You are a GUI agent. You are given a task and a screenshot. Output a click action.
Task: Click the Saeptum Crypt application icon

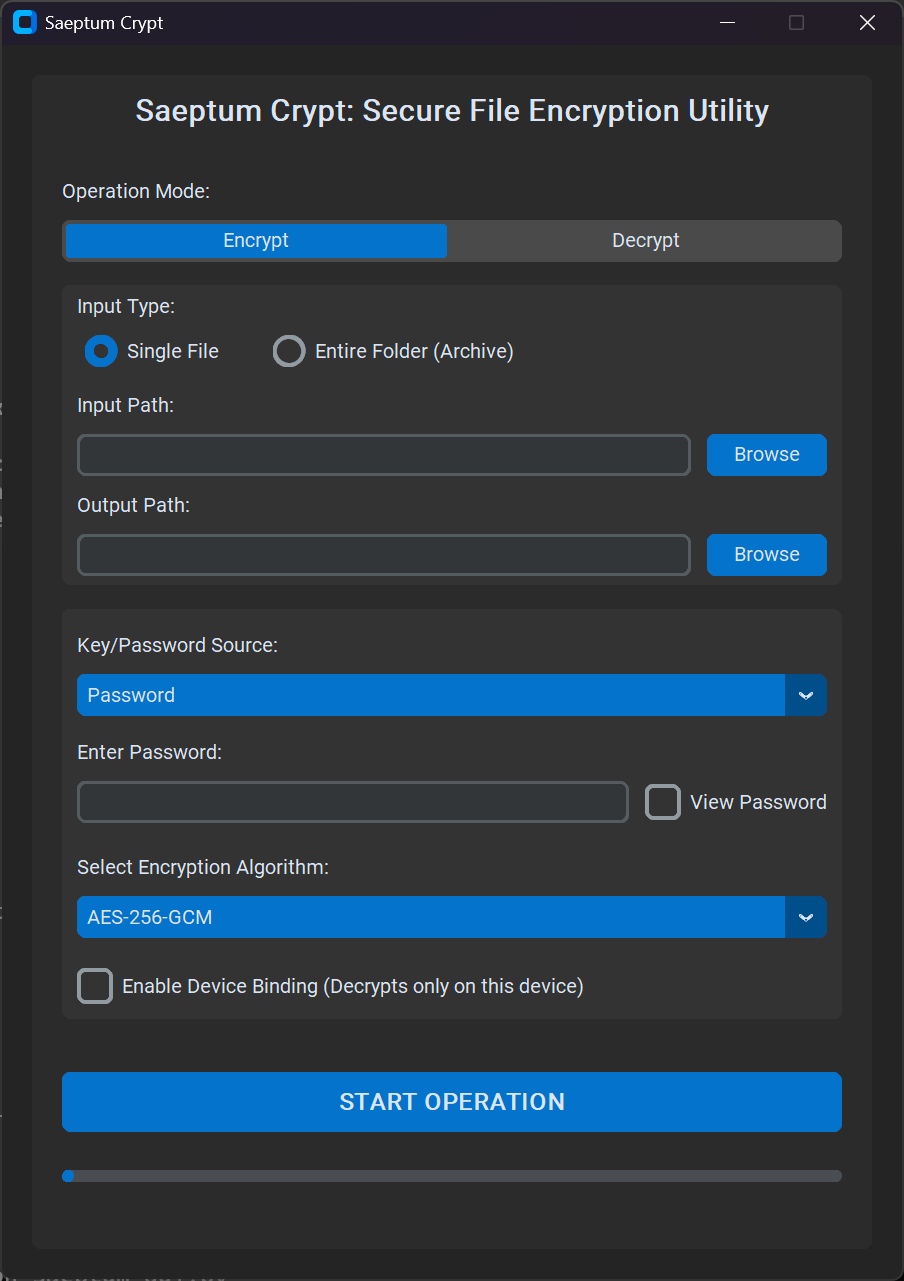tap(24, 22)
